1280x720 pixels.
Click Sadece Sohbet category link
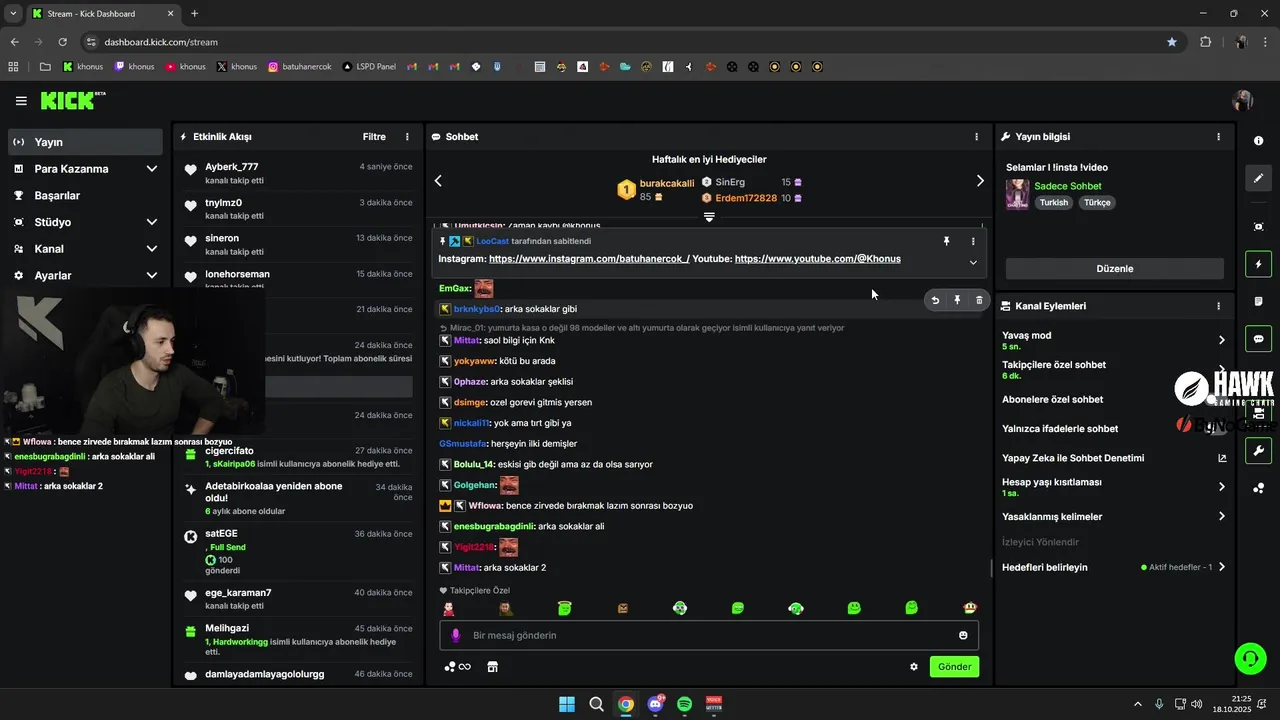pos(1068,186)
